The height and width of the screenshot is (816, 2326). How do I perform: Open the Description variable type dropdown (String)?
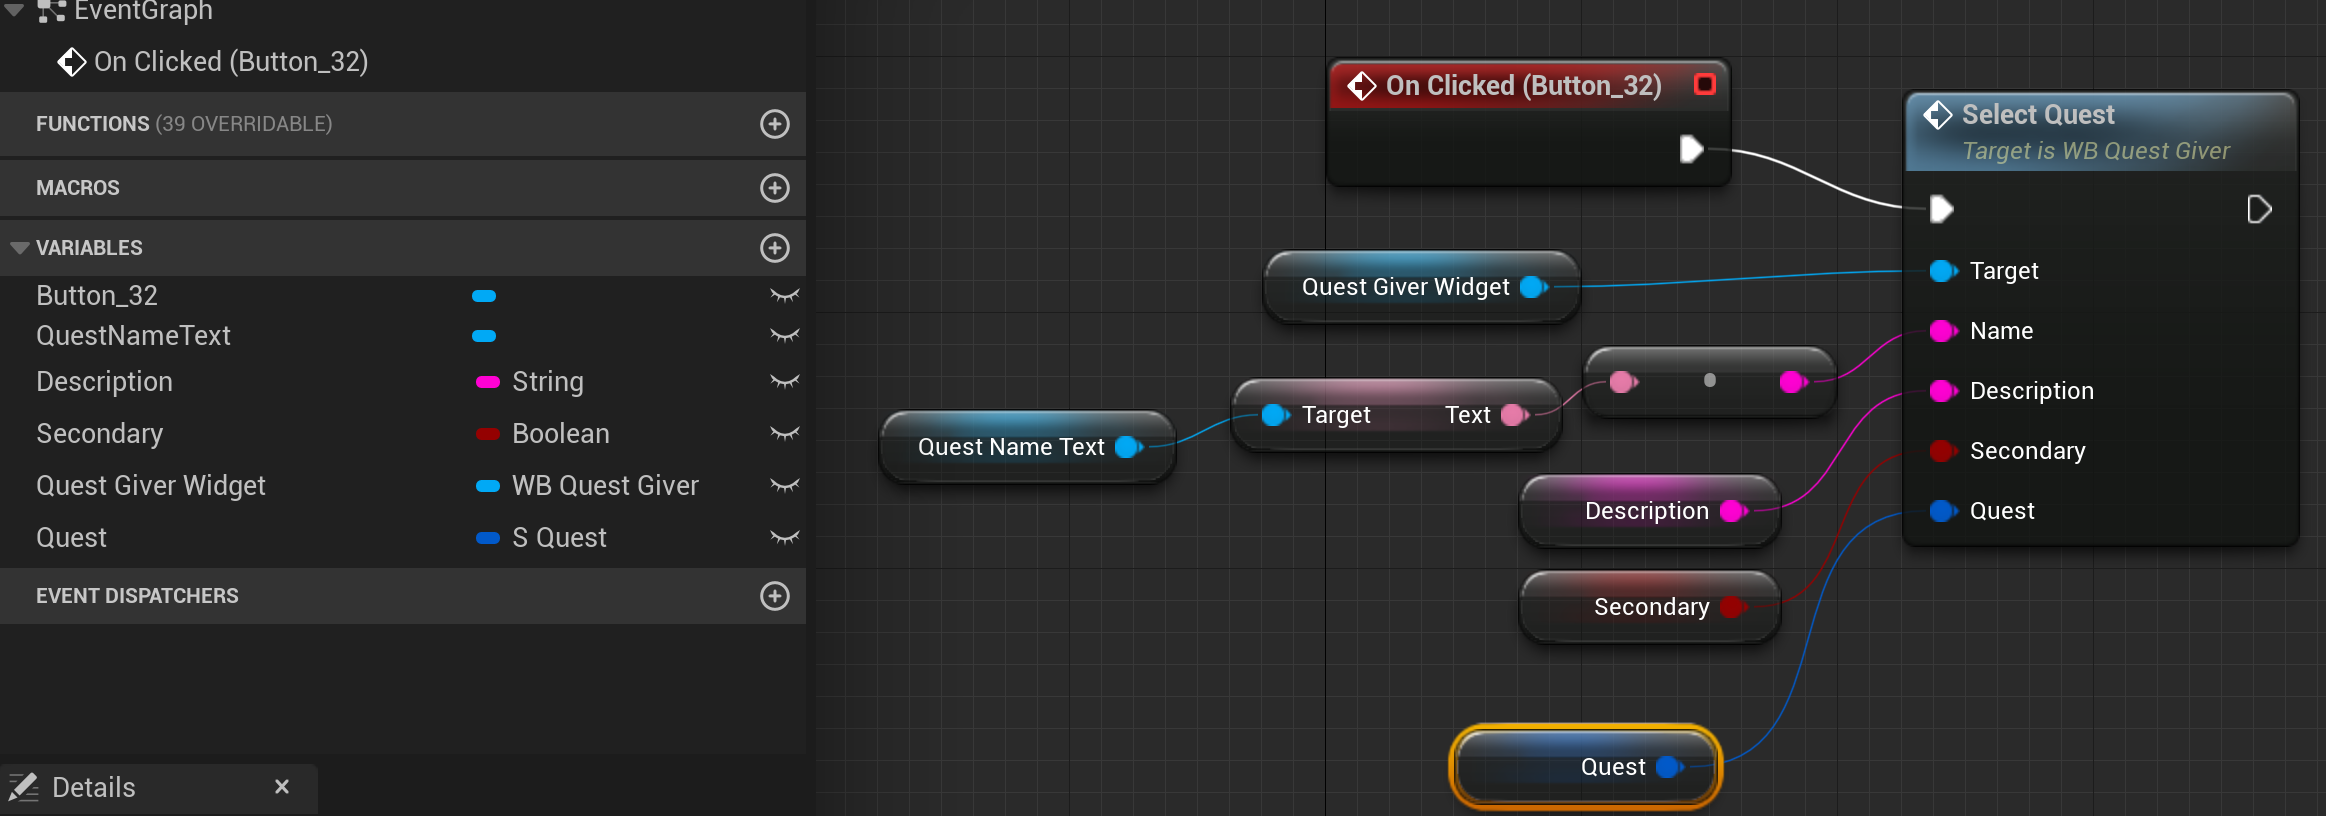pos(530,381)
